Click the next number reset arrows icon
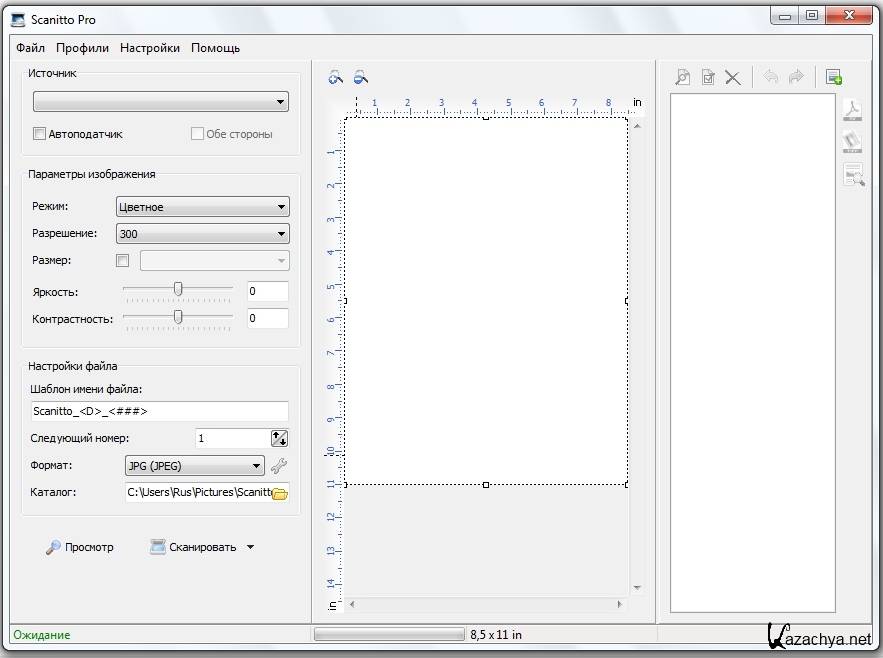 pyautogui.click(x=279, y=438)
